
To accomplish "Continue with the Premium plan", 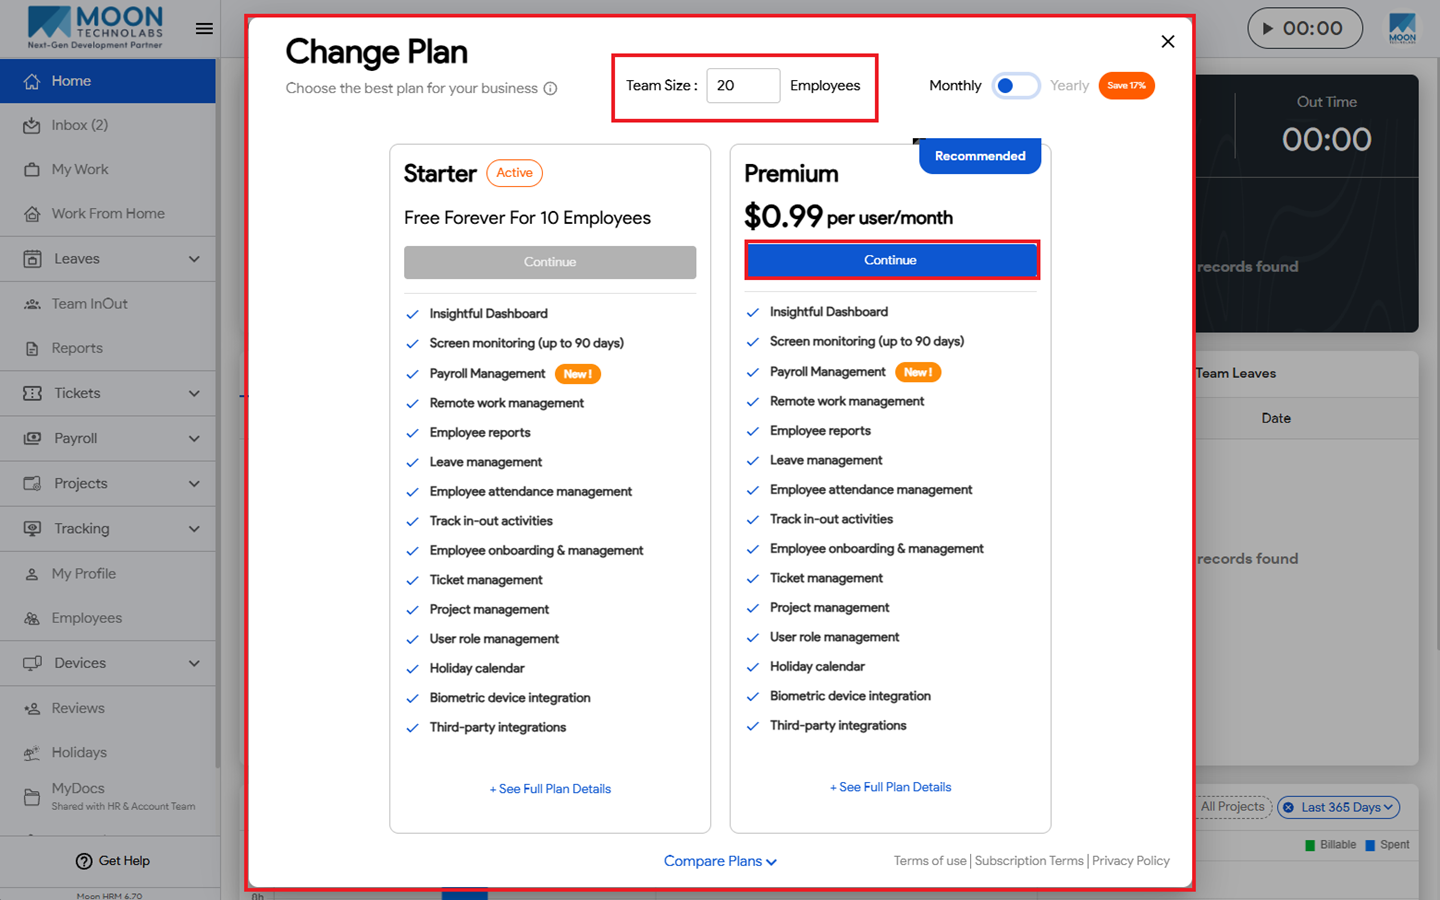I will pos(891,260).
